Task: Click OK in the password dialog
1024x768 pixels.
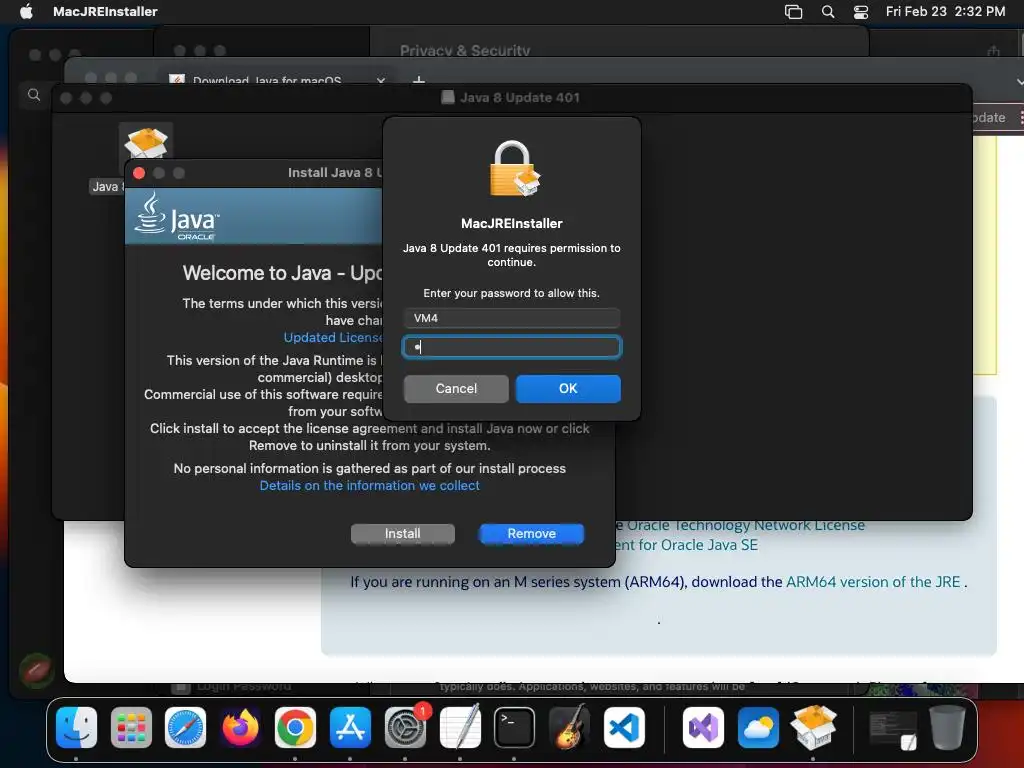Action: (x=568, y=389)
